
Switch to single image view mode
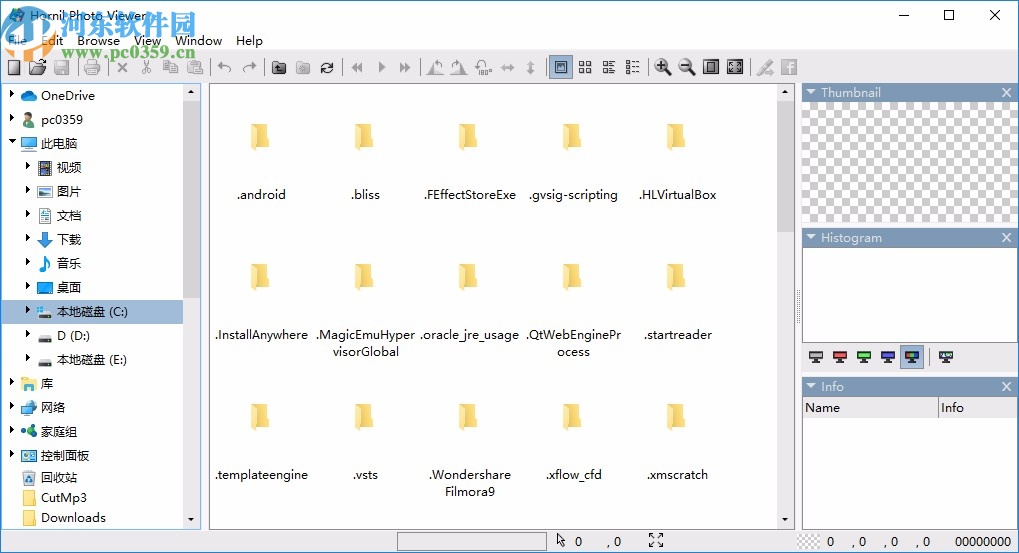[561, 67]
